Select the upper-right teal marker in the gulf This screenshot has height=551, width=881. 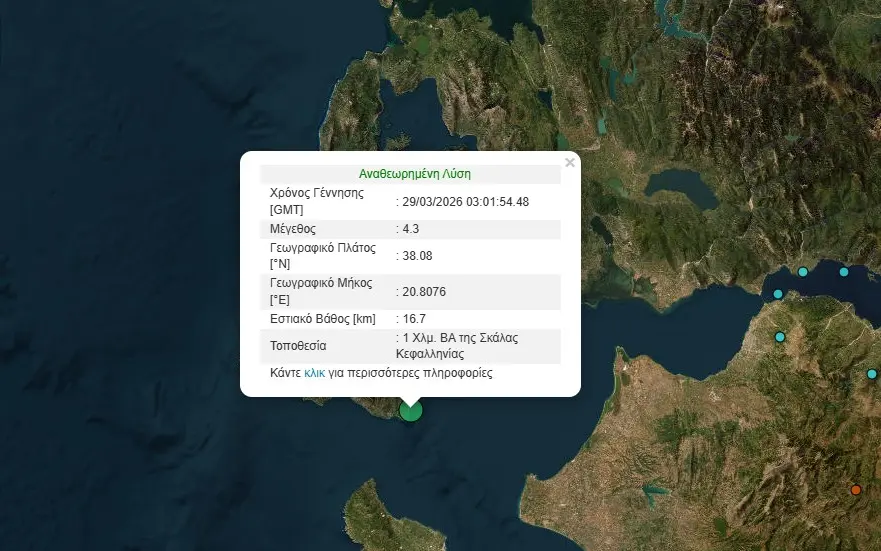[x=844, y=272]
